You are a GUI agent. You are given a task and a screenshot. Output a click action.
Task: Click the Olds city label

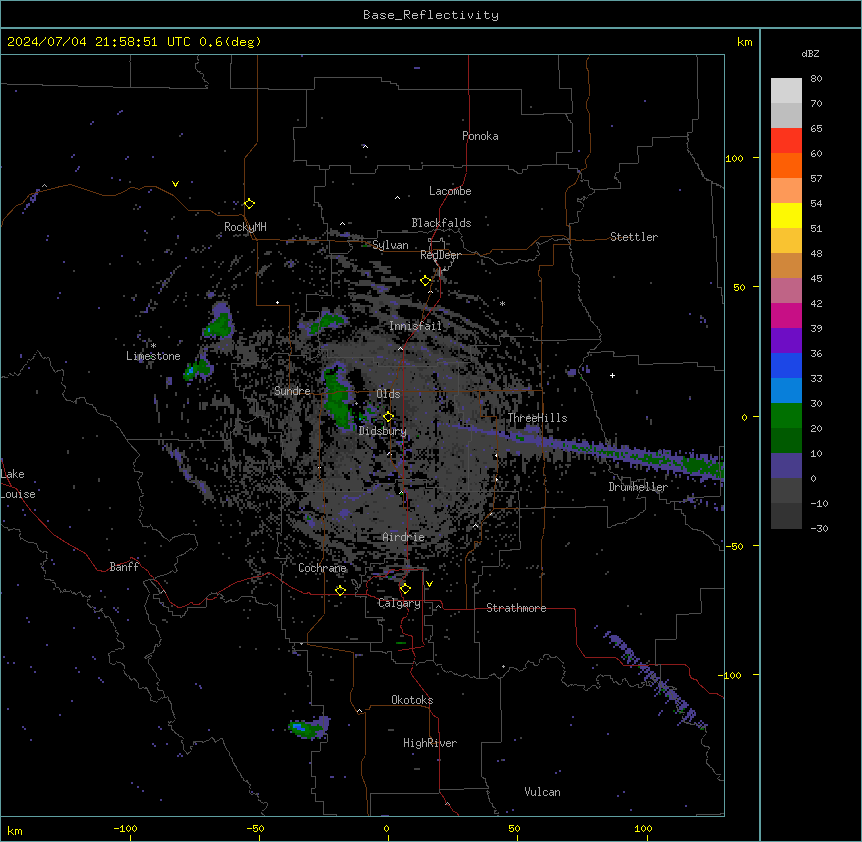tap(388, 394)
